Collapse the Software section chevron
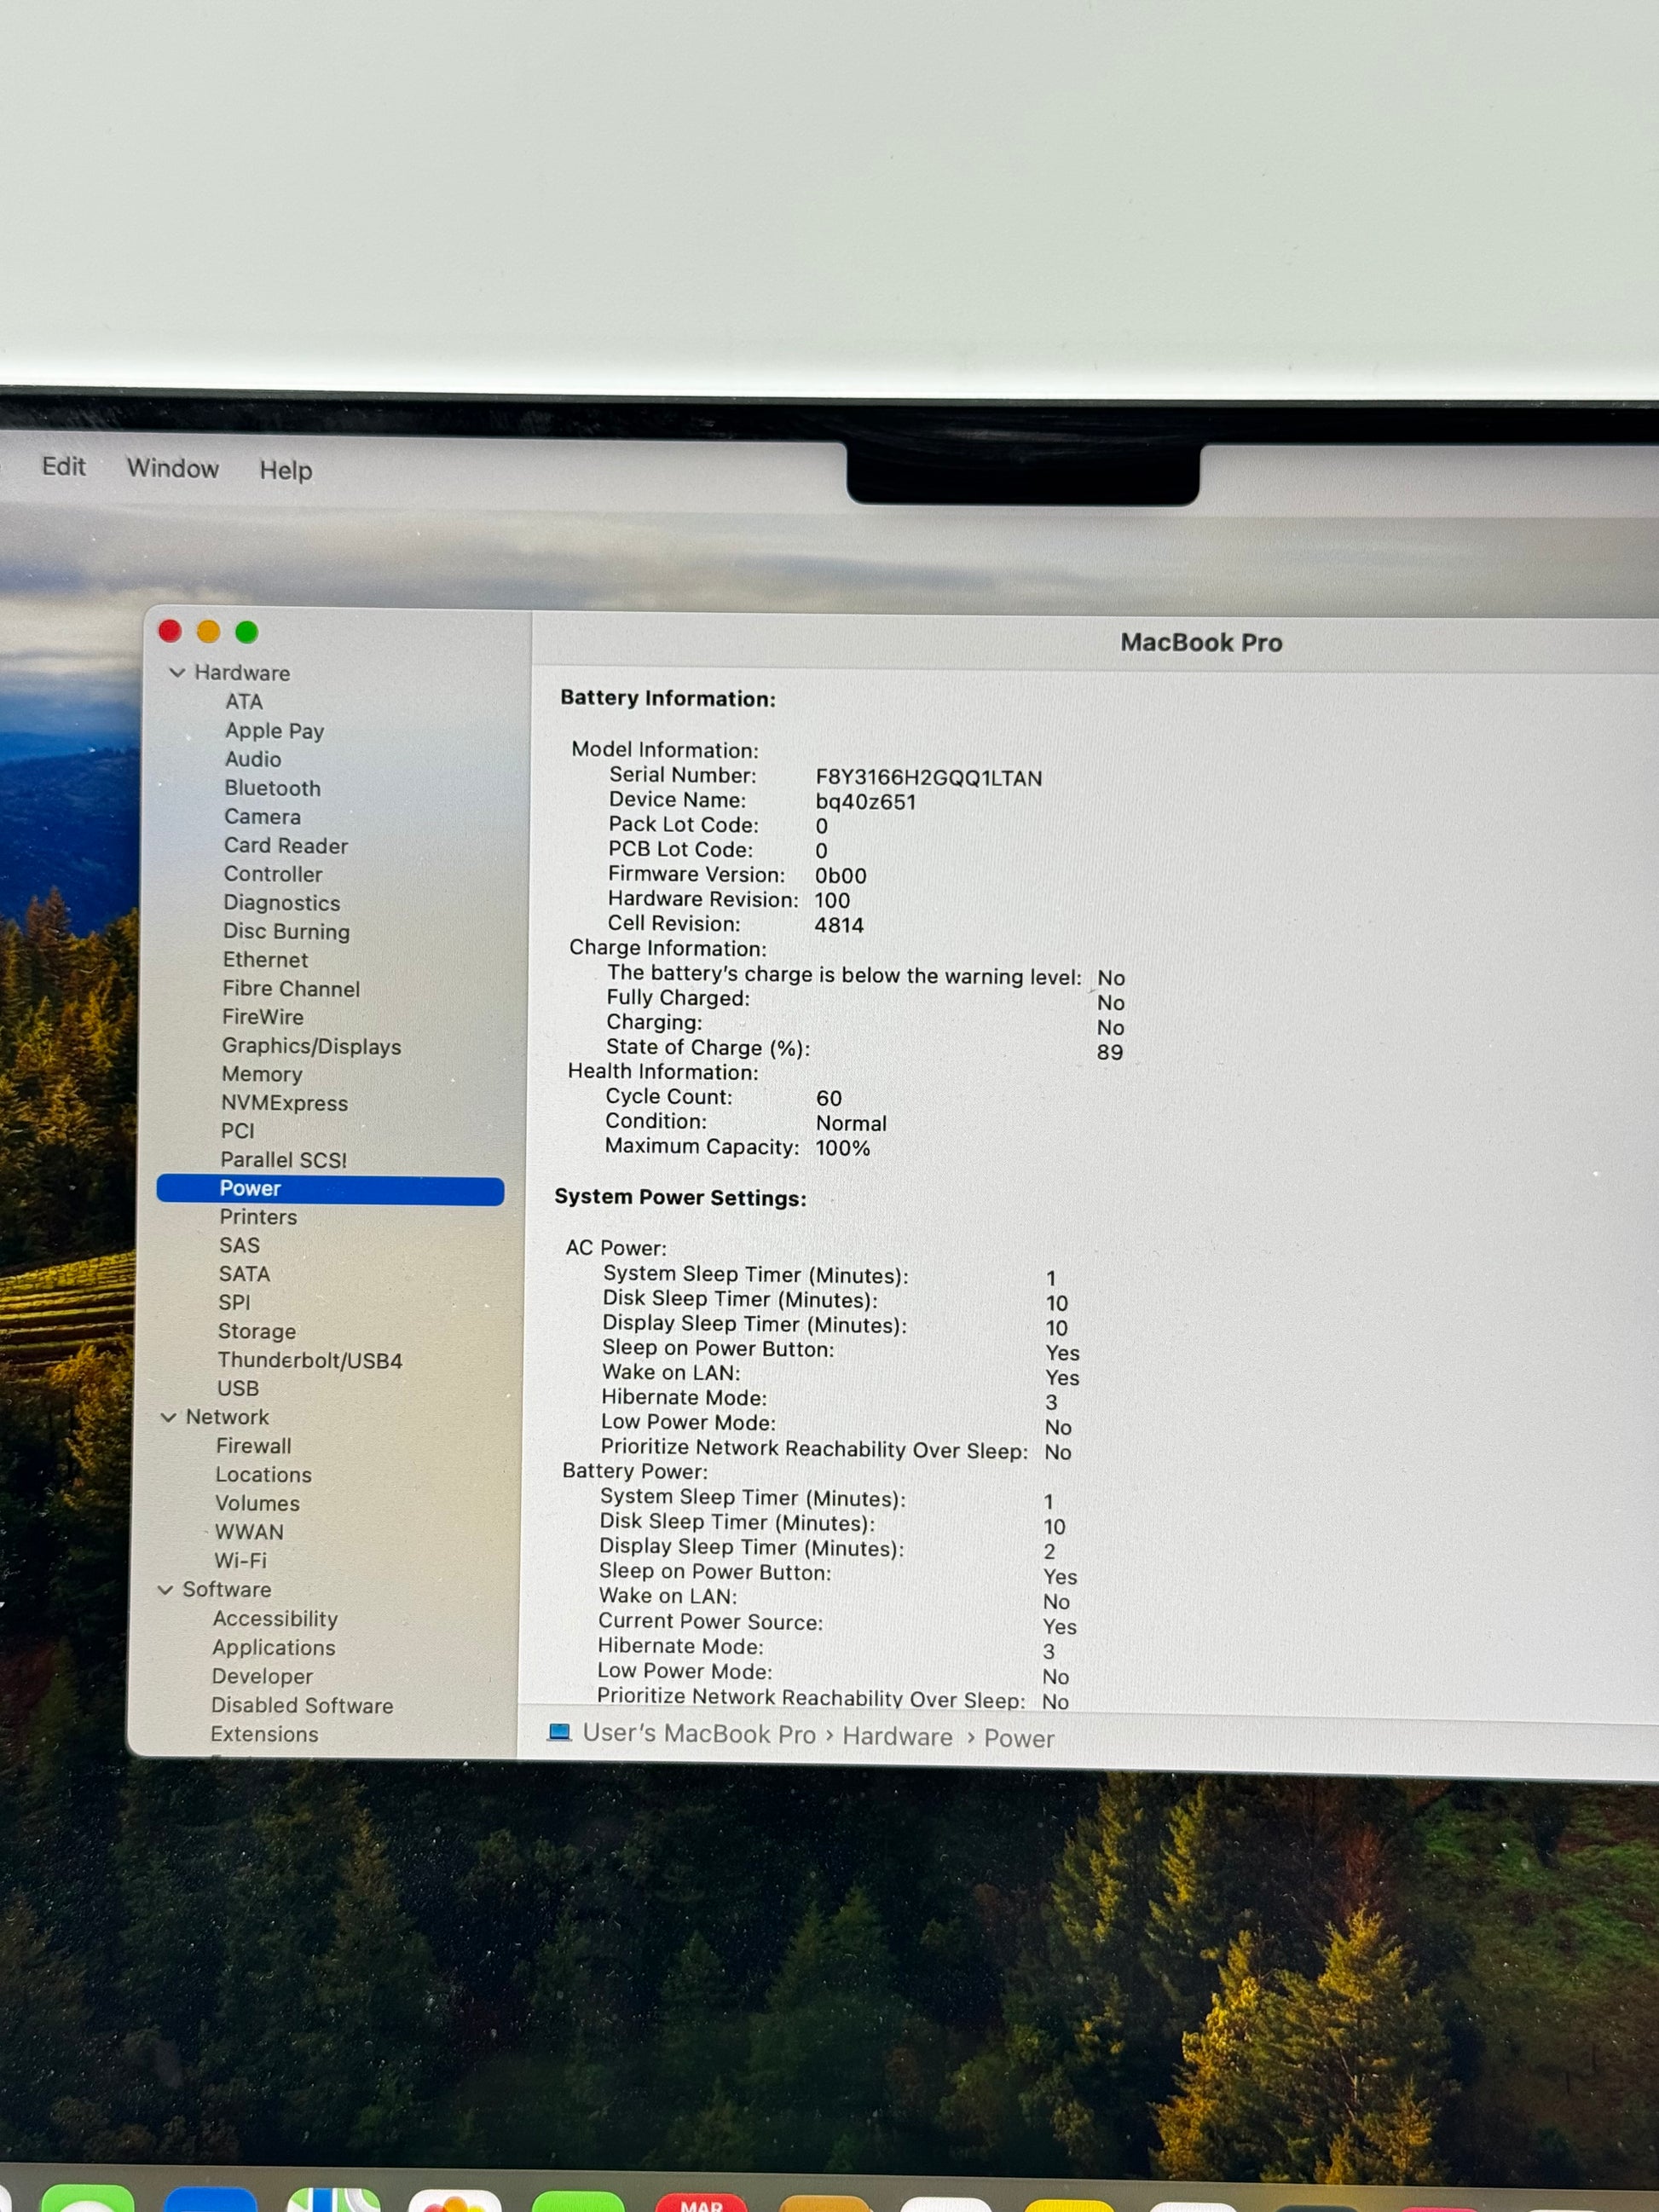1659x2212 pixels. pyautogui.click(x=165, y=1590)
